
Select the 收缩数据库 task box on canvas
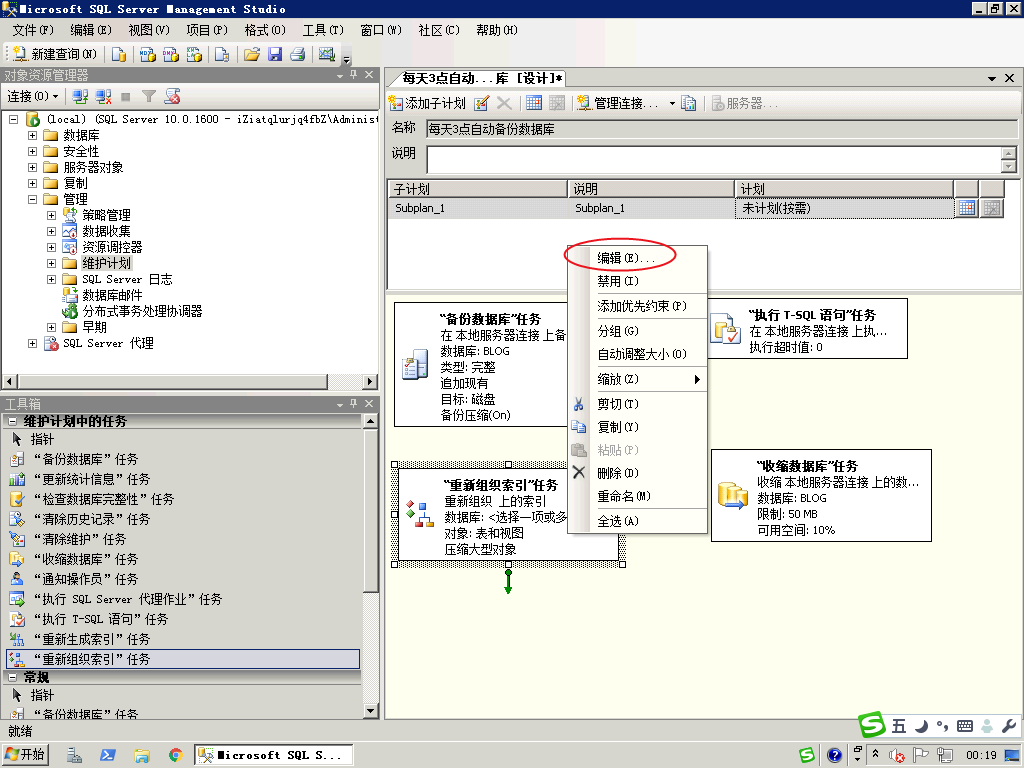point(822,495)
